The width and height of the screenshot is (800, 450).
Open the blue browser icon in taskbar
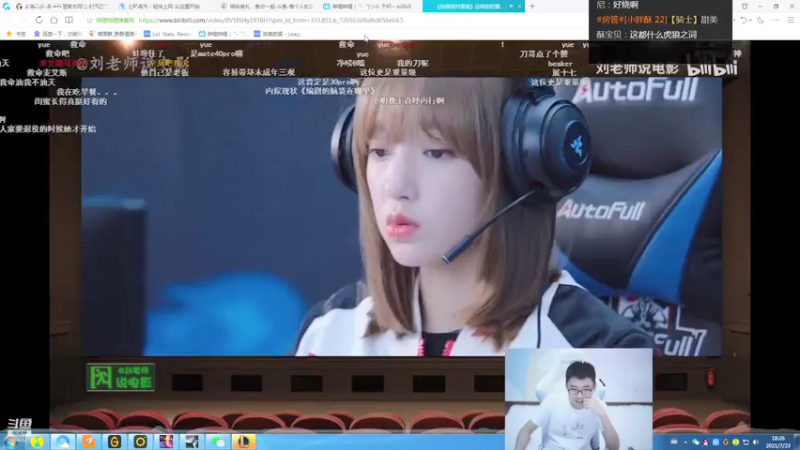[x=63, y=441]
